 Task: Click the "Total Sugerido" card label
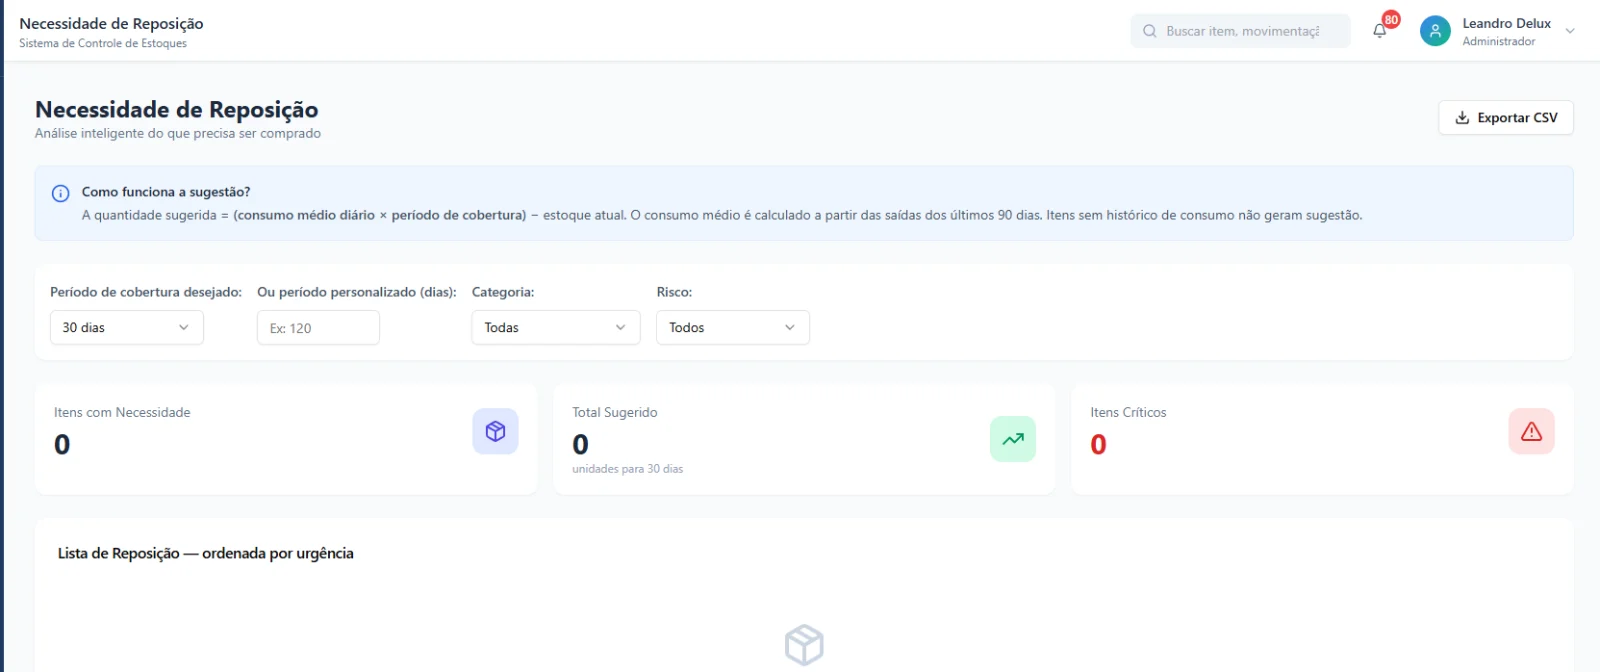point(615,412)
